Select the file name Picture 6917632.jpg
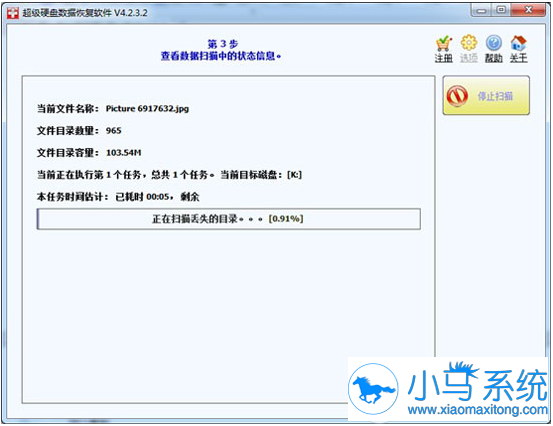The image size is (553, 426). [147, 109]
